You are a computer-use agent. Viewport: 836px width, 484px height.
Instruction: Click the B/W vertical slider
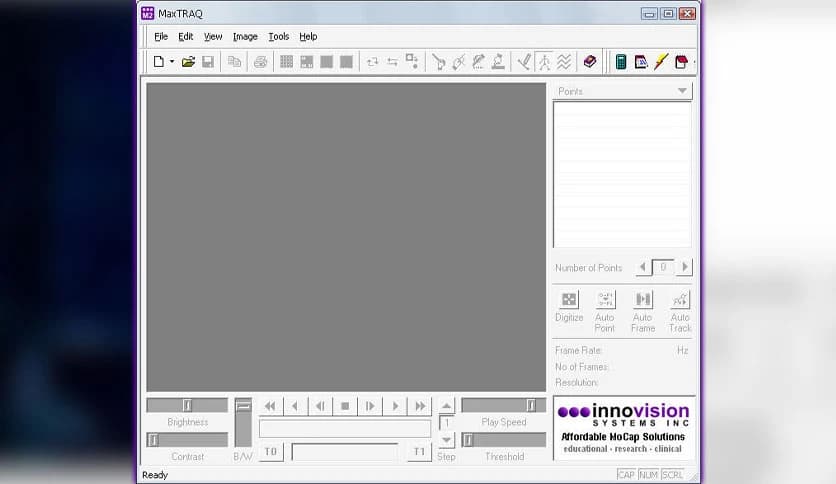click(x=243, y=422)
